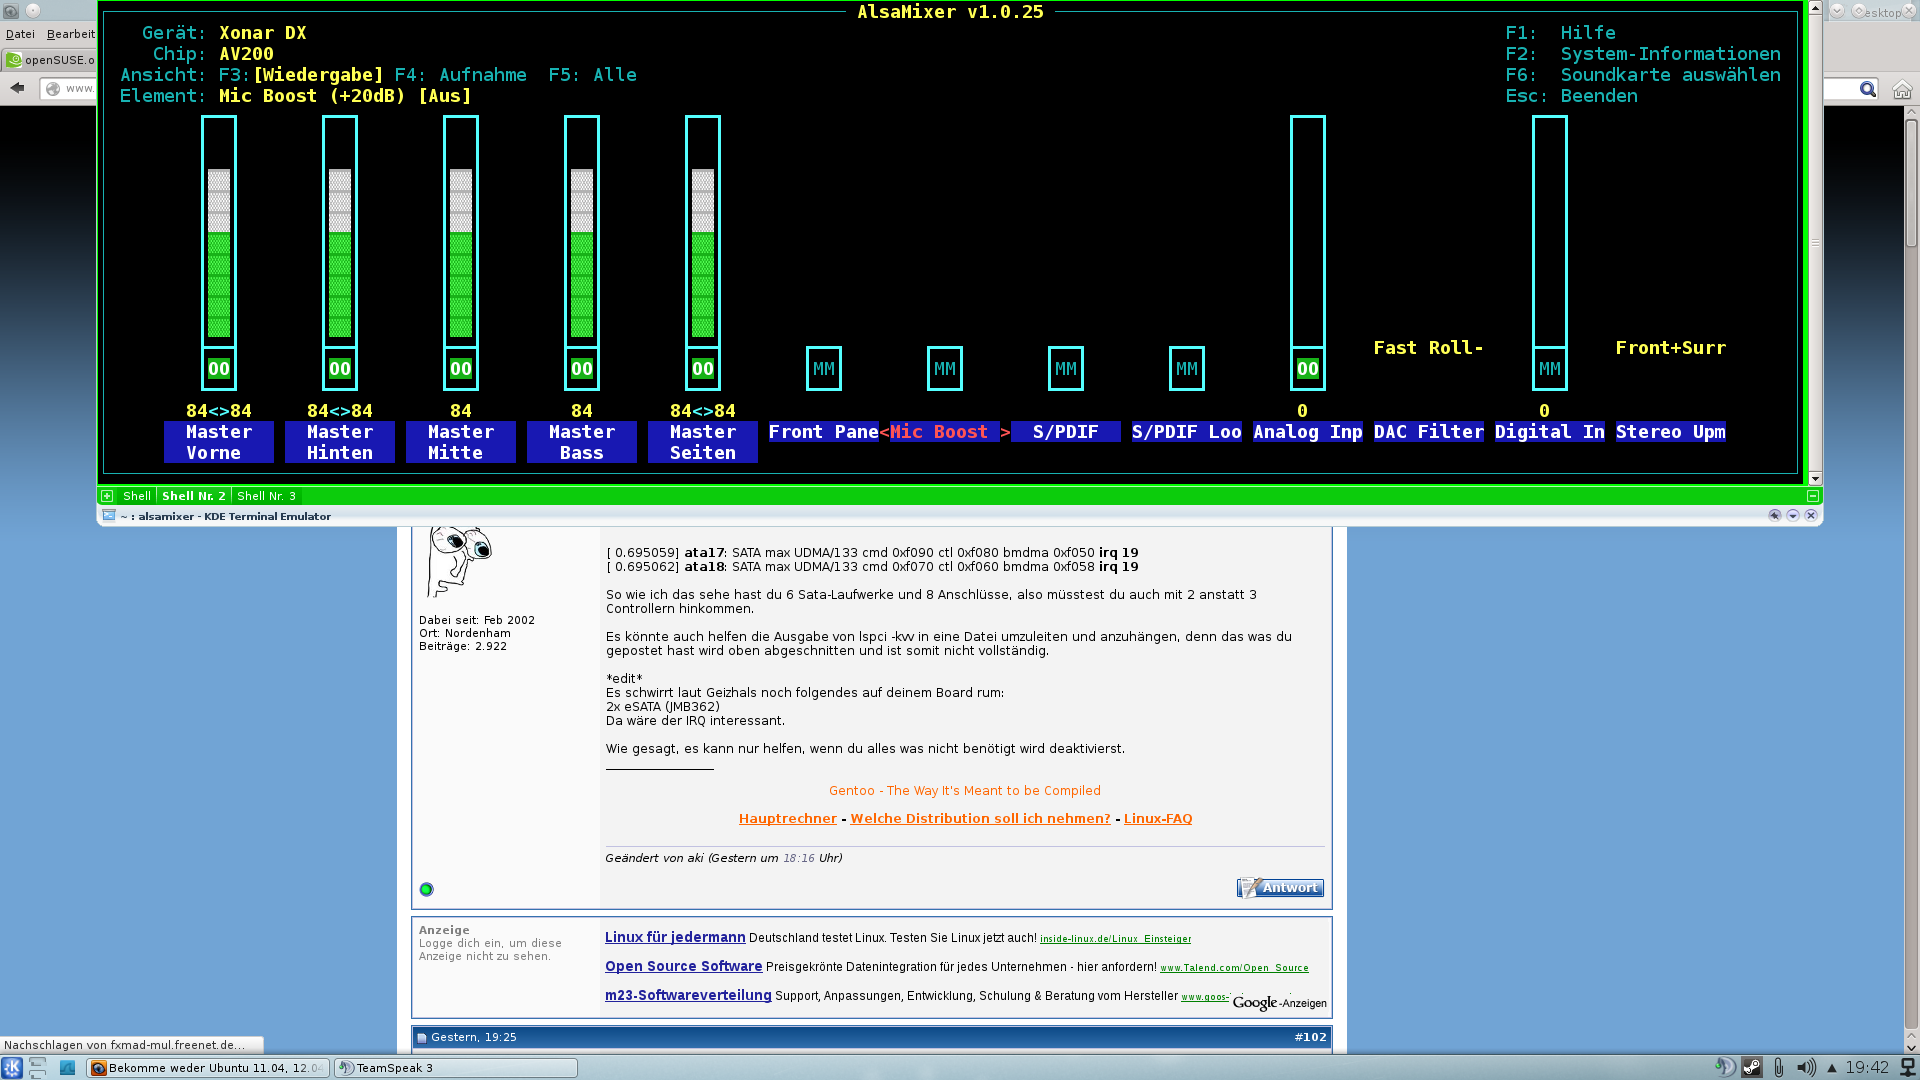Click the browser home icon

tap(1901, 90)
